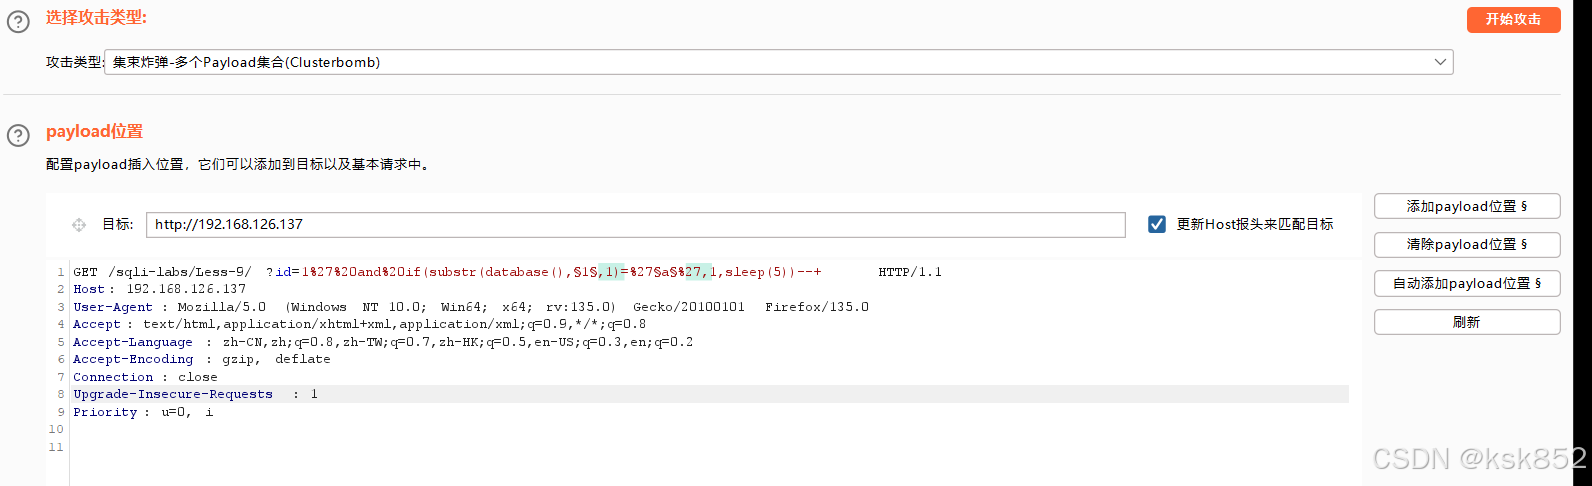The width and height of the screenshot is (1592, 486).
Task: Click line number 10 in editor gutter
Action: (56, 429)
